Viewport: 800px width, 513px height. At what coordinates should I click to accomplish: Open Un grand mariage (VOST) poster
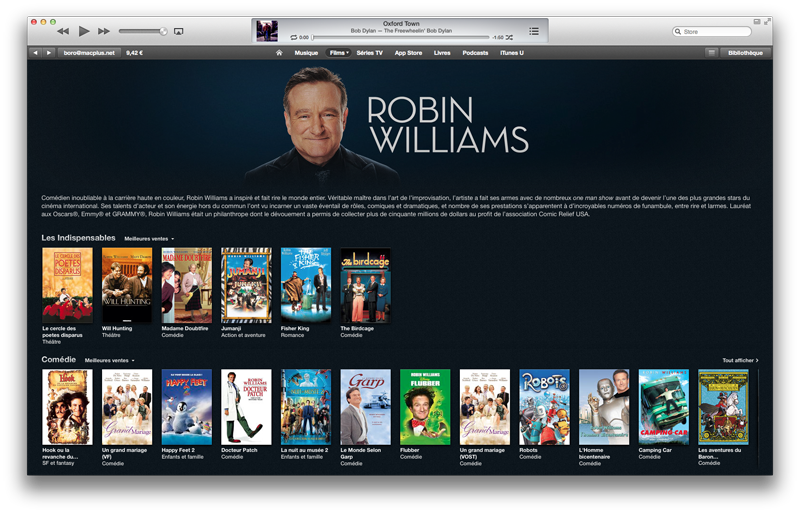pos(485,407)
